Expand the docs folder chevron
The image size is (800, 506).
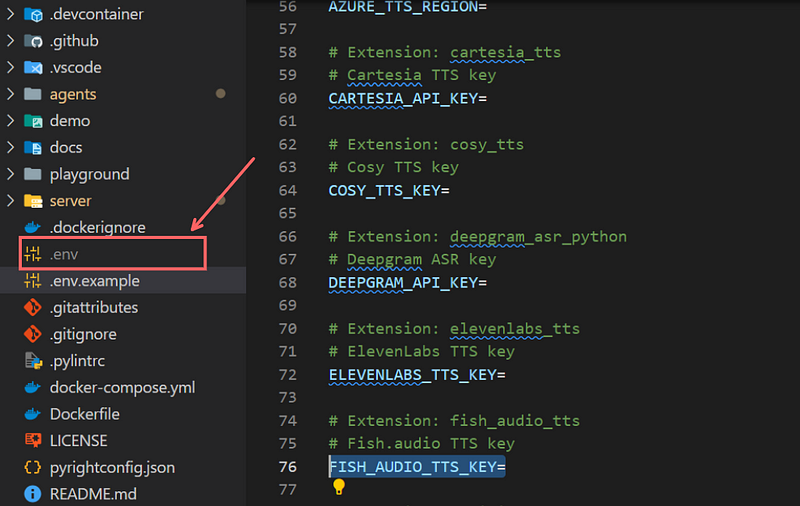coord(10,147)
